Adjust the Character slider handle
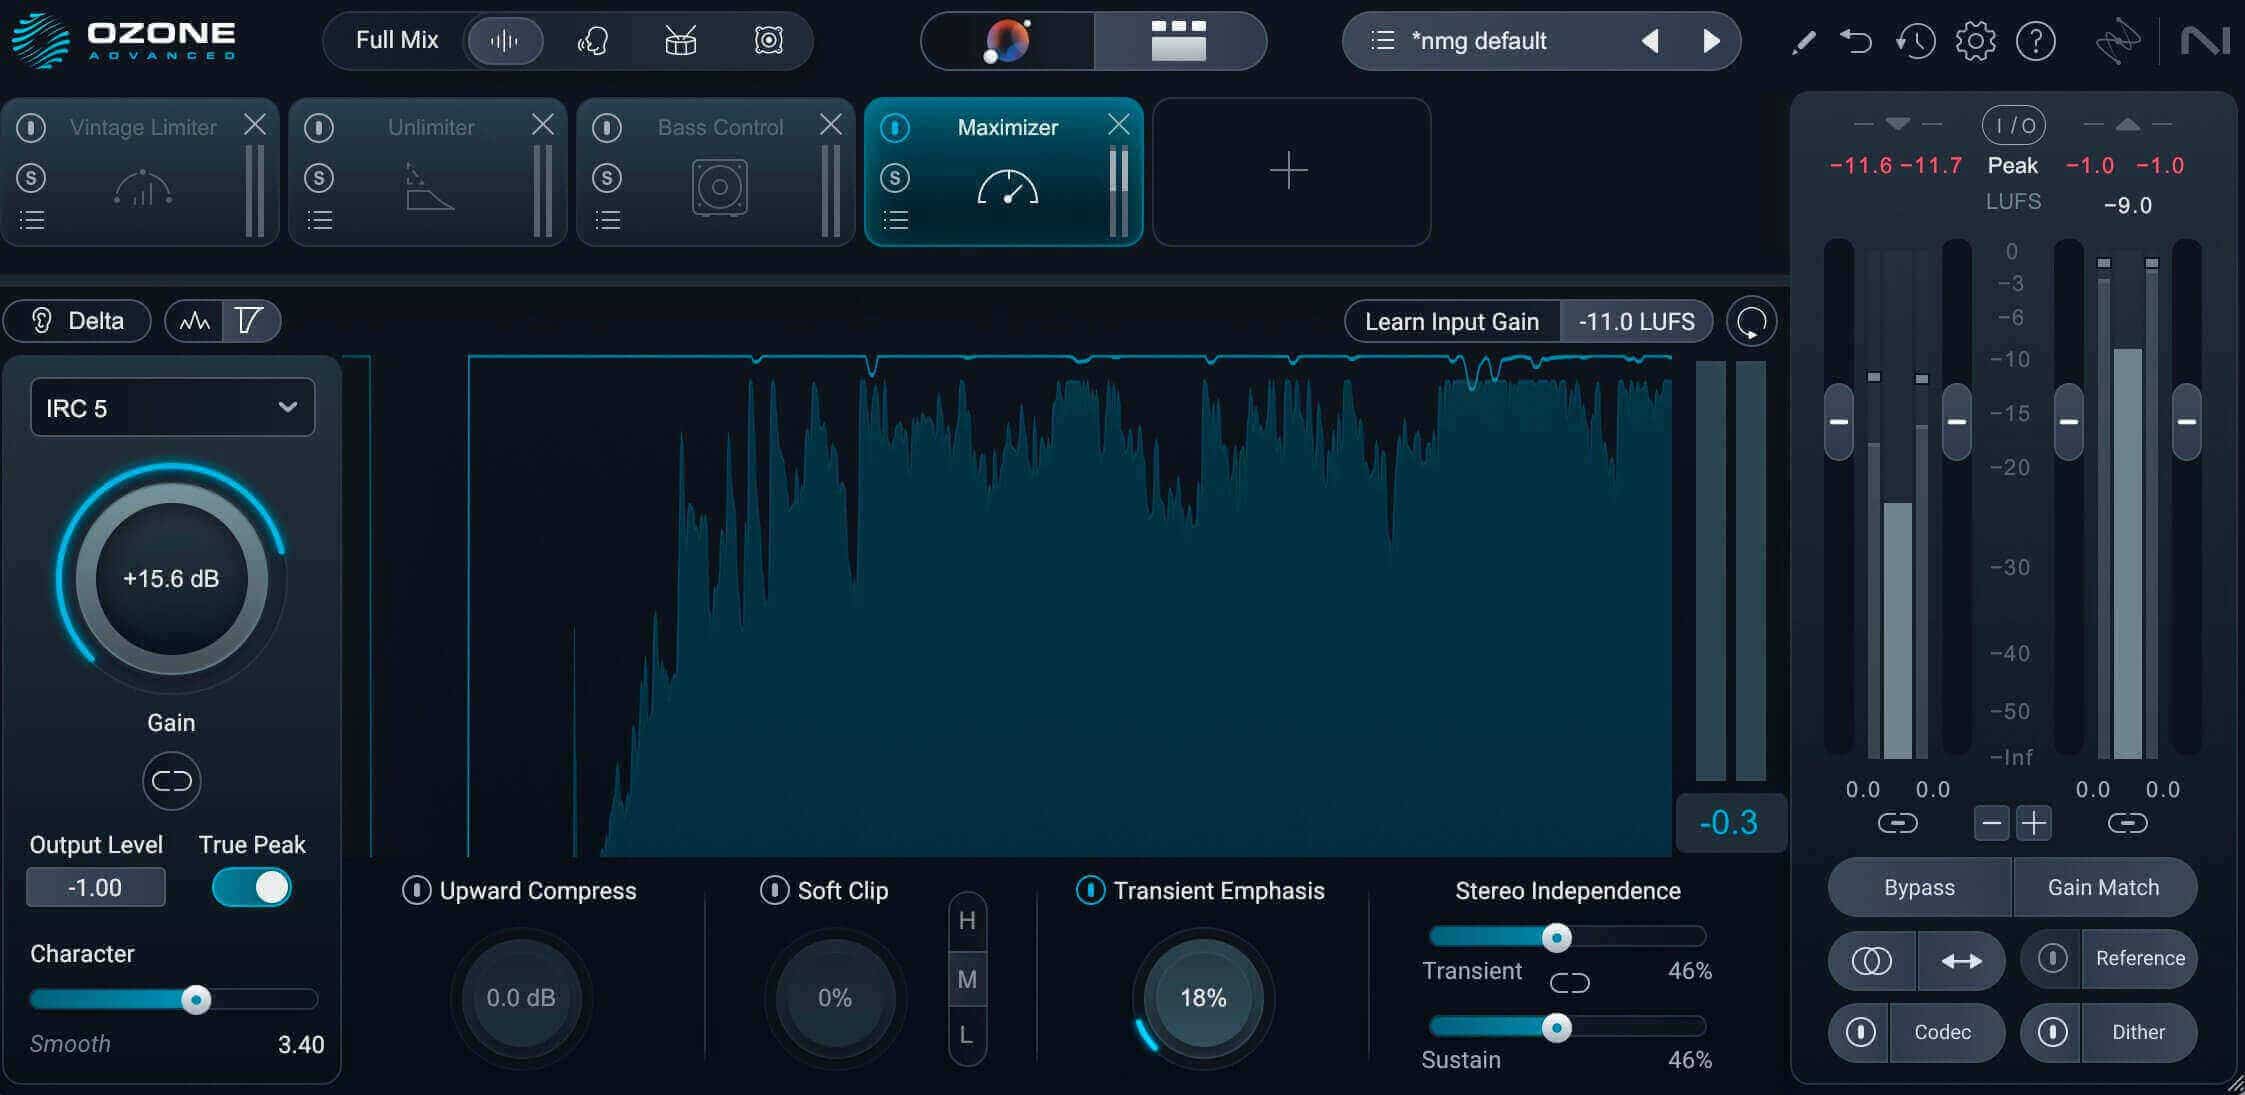Screen dimensions: 2245x1095 196,999
